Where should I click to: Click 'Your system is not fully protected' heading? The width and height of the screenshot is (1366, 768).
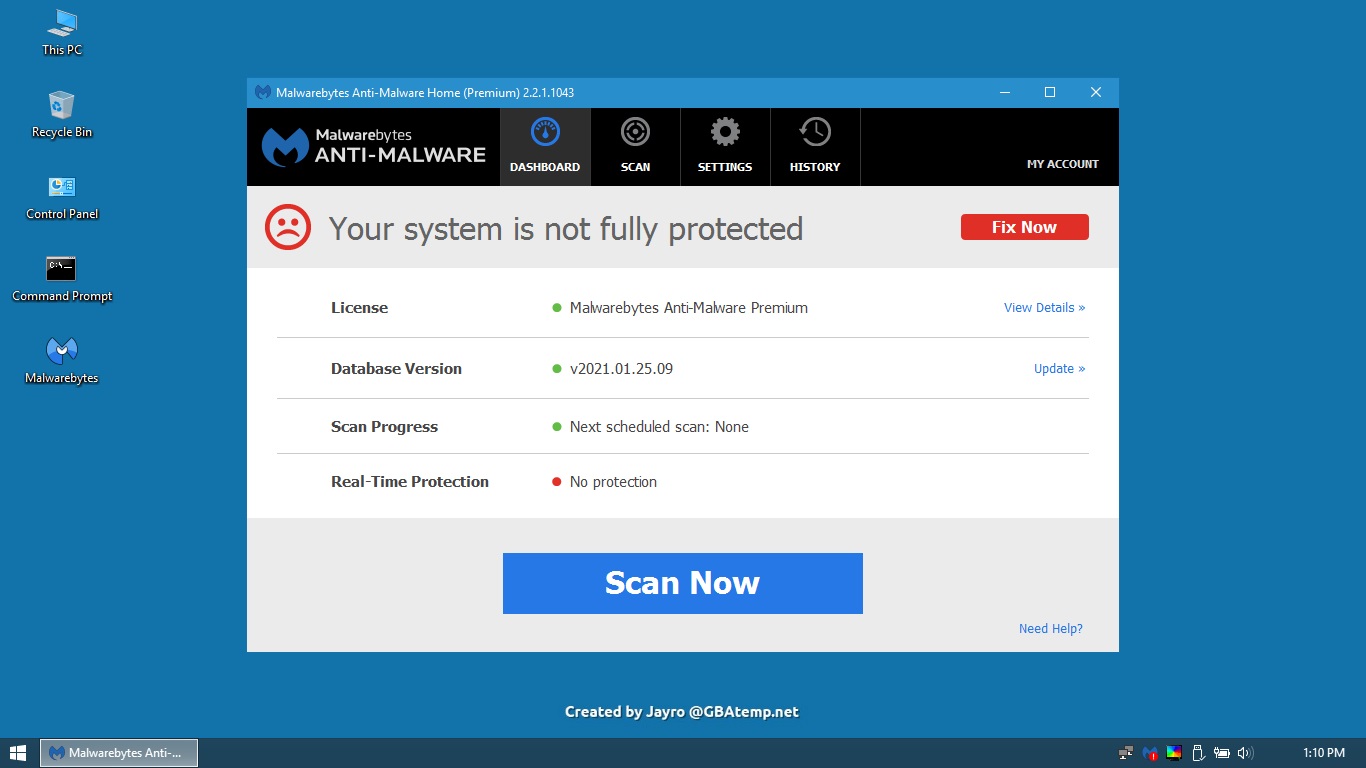(566, 229)
